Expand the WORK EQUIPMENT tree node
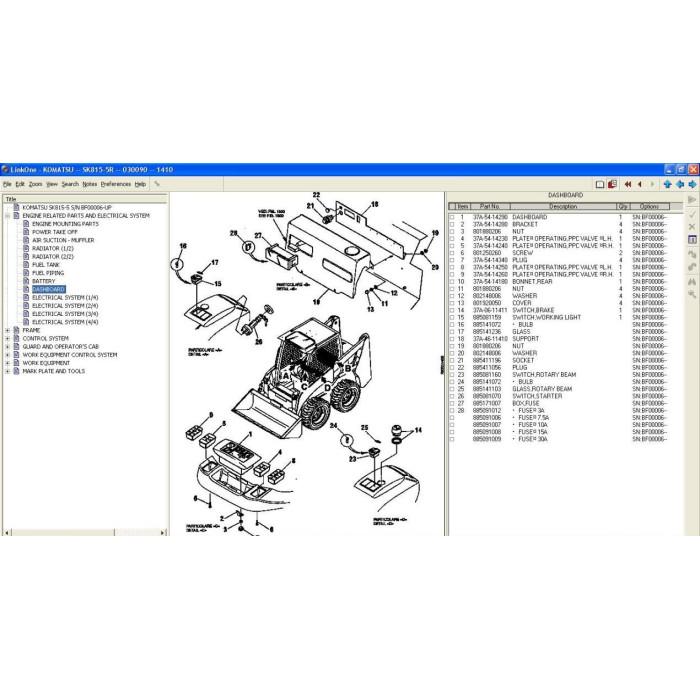700x700 pixels. (8, 363)
